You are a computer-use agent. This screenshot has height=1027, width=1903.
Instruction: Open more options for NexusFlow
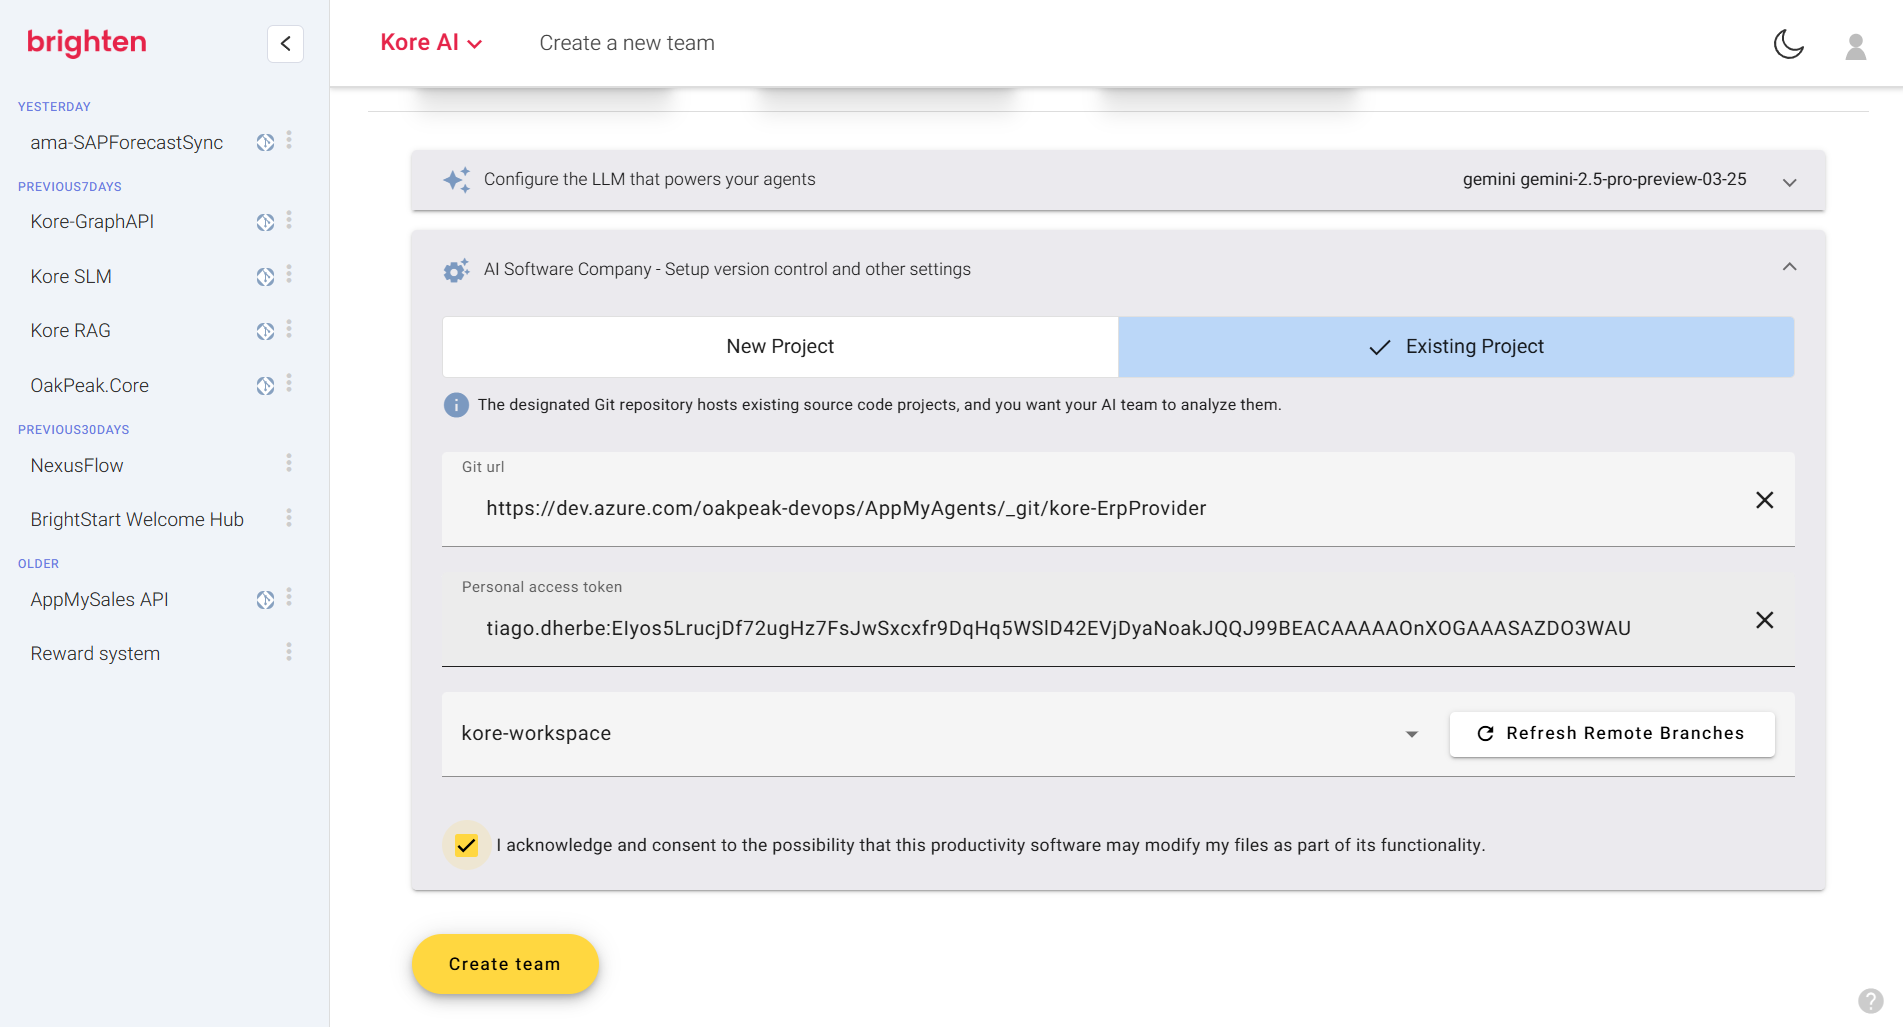289,463
